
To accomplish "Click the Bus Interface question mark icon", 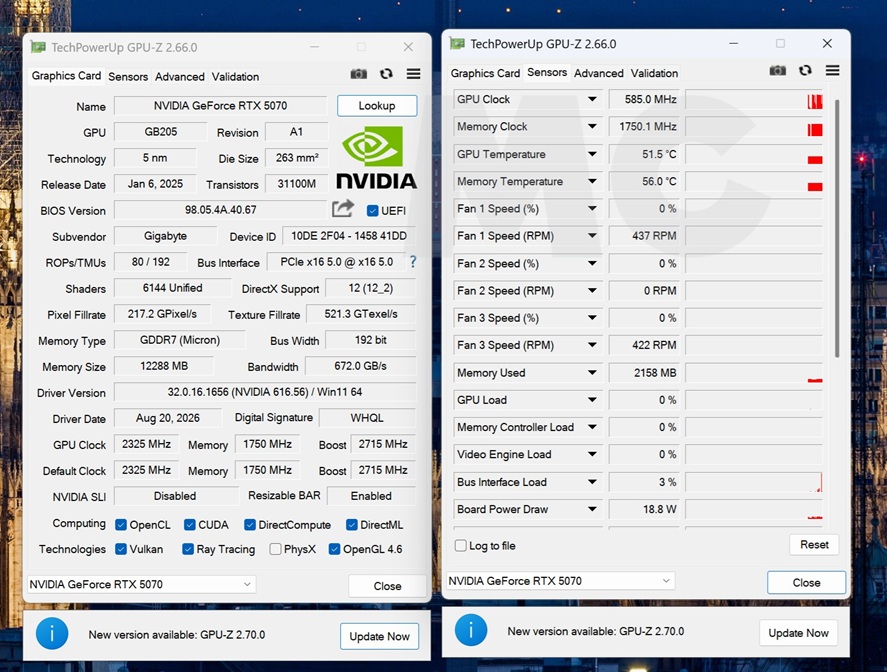I will (x=413, y=262).
